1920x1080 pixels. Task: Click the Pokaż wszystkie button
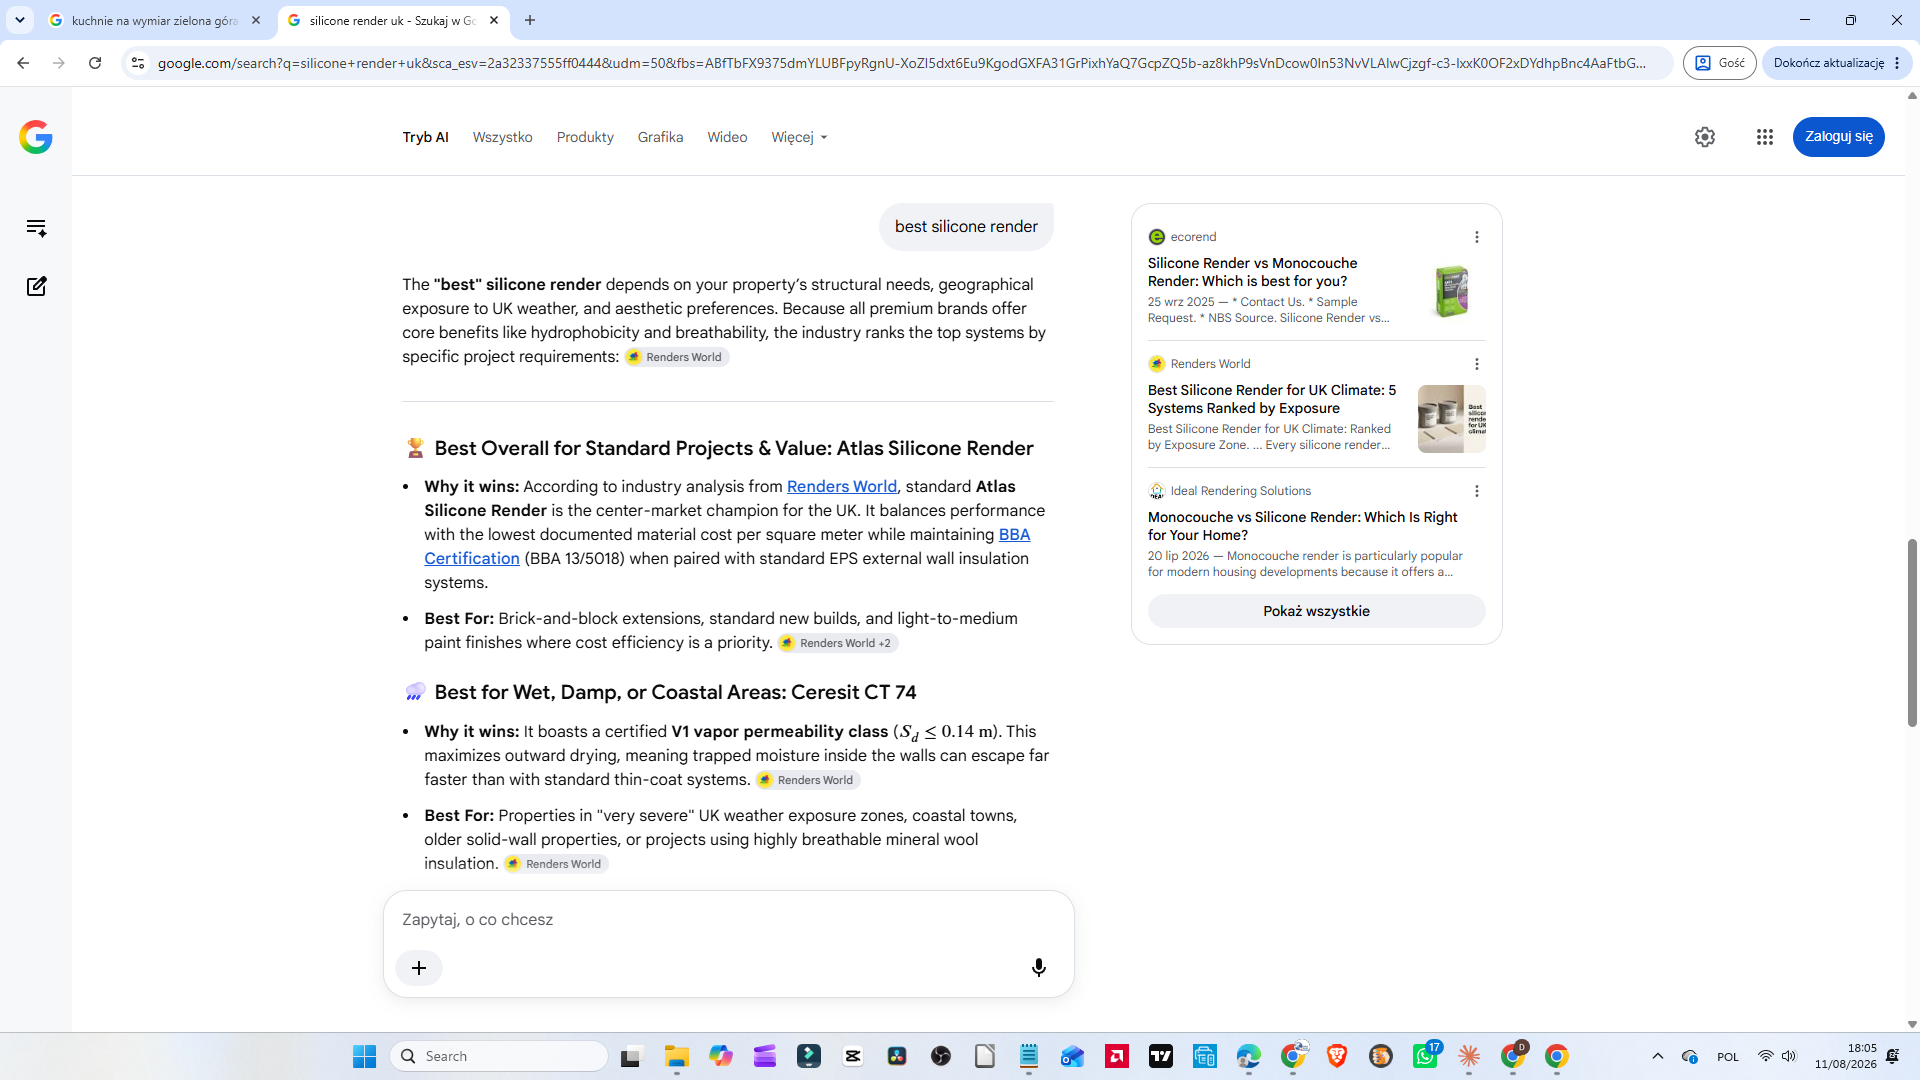click(1316, 611)
